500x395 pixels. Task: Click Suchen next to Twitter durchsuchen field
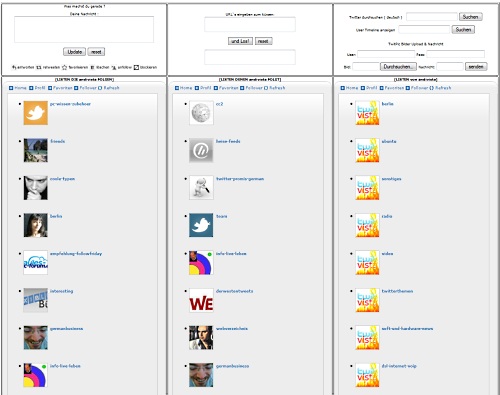[x=471, y=17]
